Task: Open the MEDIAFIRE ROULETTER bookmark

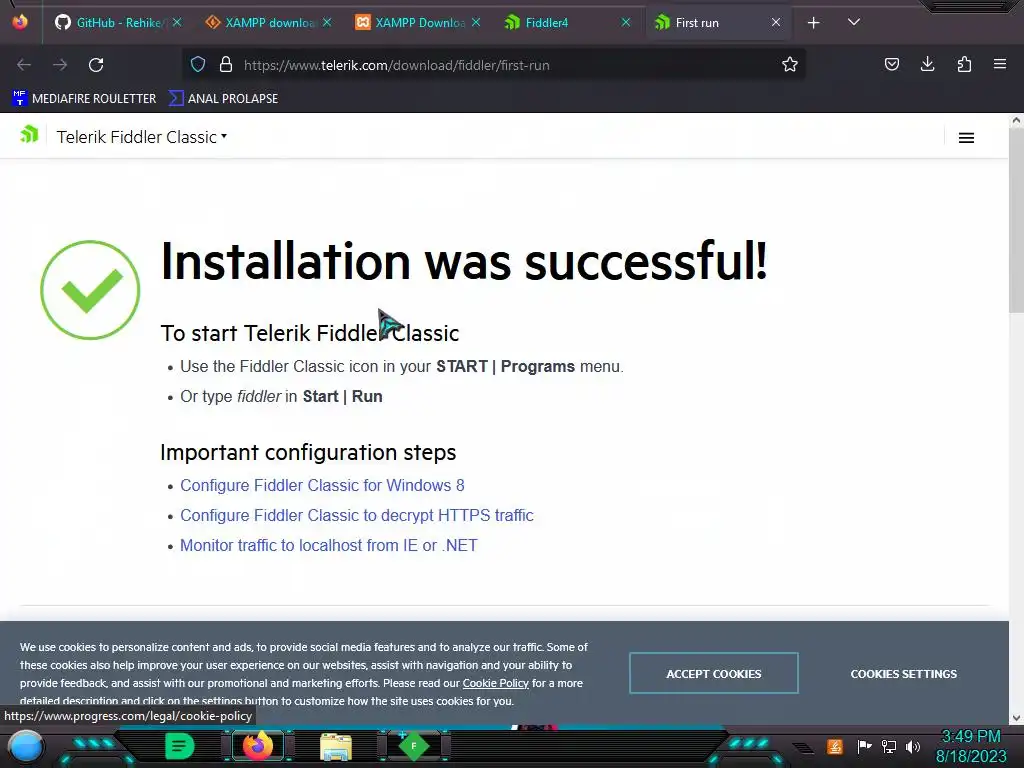Action: (84, 99)
